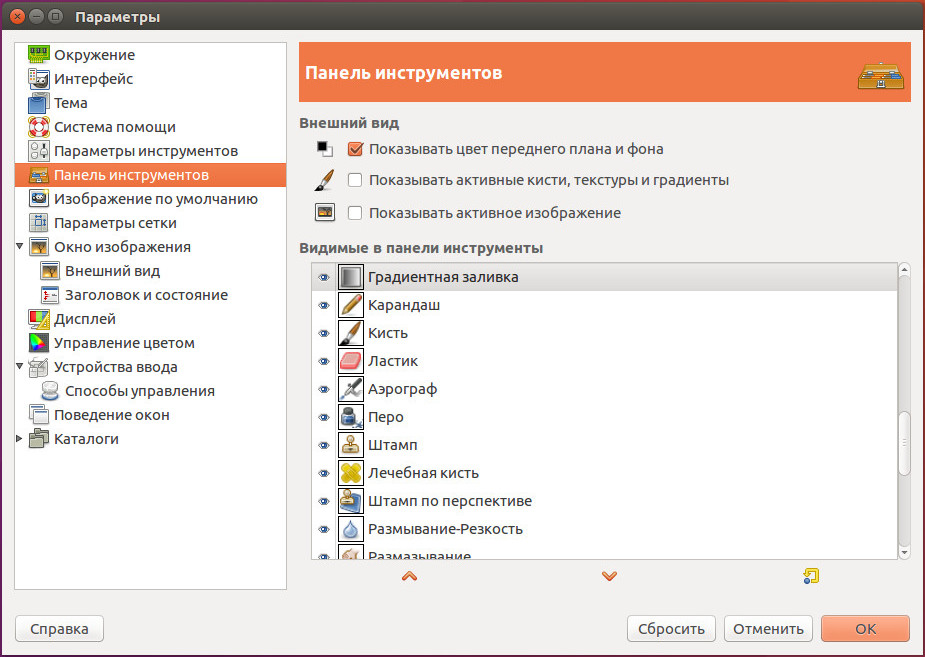The height and width of the screenshot is (657, 925).
Task: Toggle Размывание-Резкость visibility eye
Action: (x=324, y=530)
